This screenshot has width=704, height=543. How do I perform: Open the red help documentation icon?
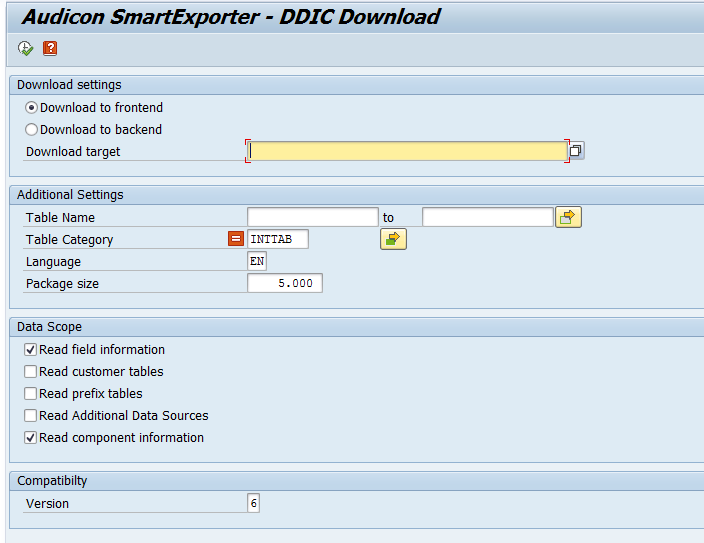click(50, 48)
